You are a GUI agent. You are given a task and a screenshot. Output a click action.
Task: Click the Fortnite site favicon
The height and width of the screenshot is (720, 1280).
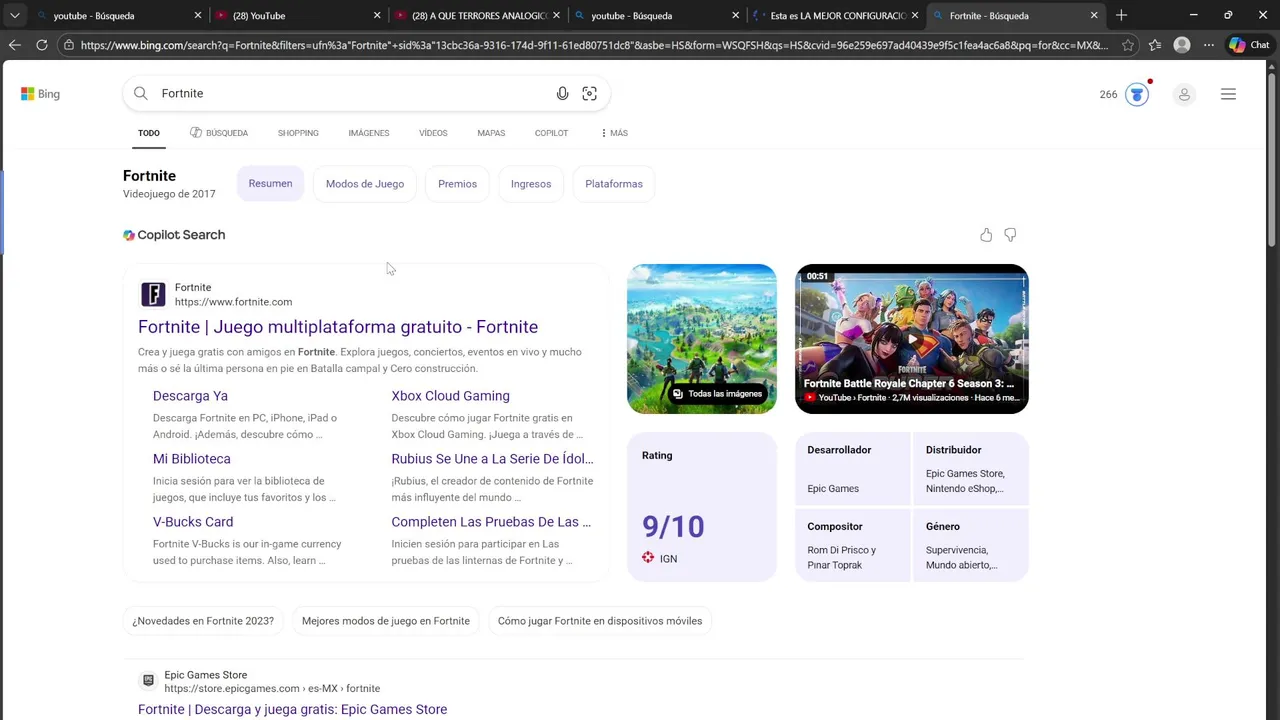point(153,294)
